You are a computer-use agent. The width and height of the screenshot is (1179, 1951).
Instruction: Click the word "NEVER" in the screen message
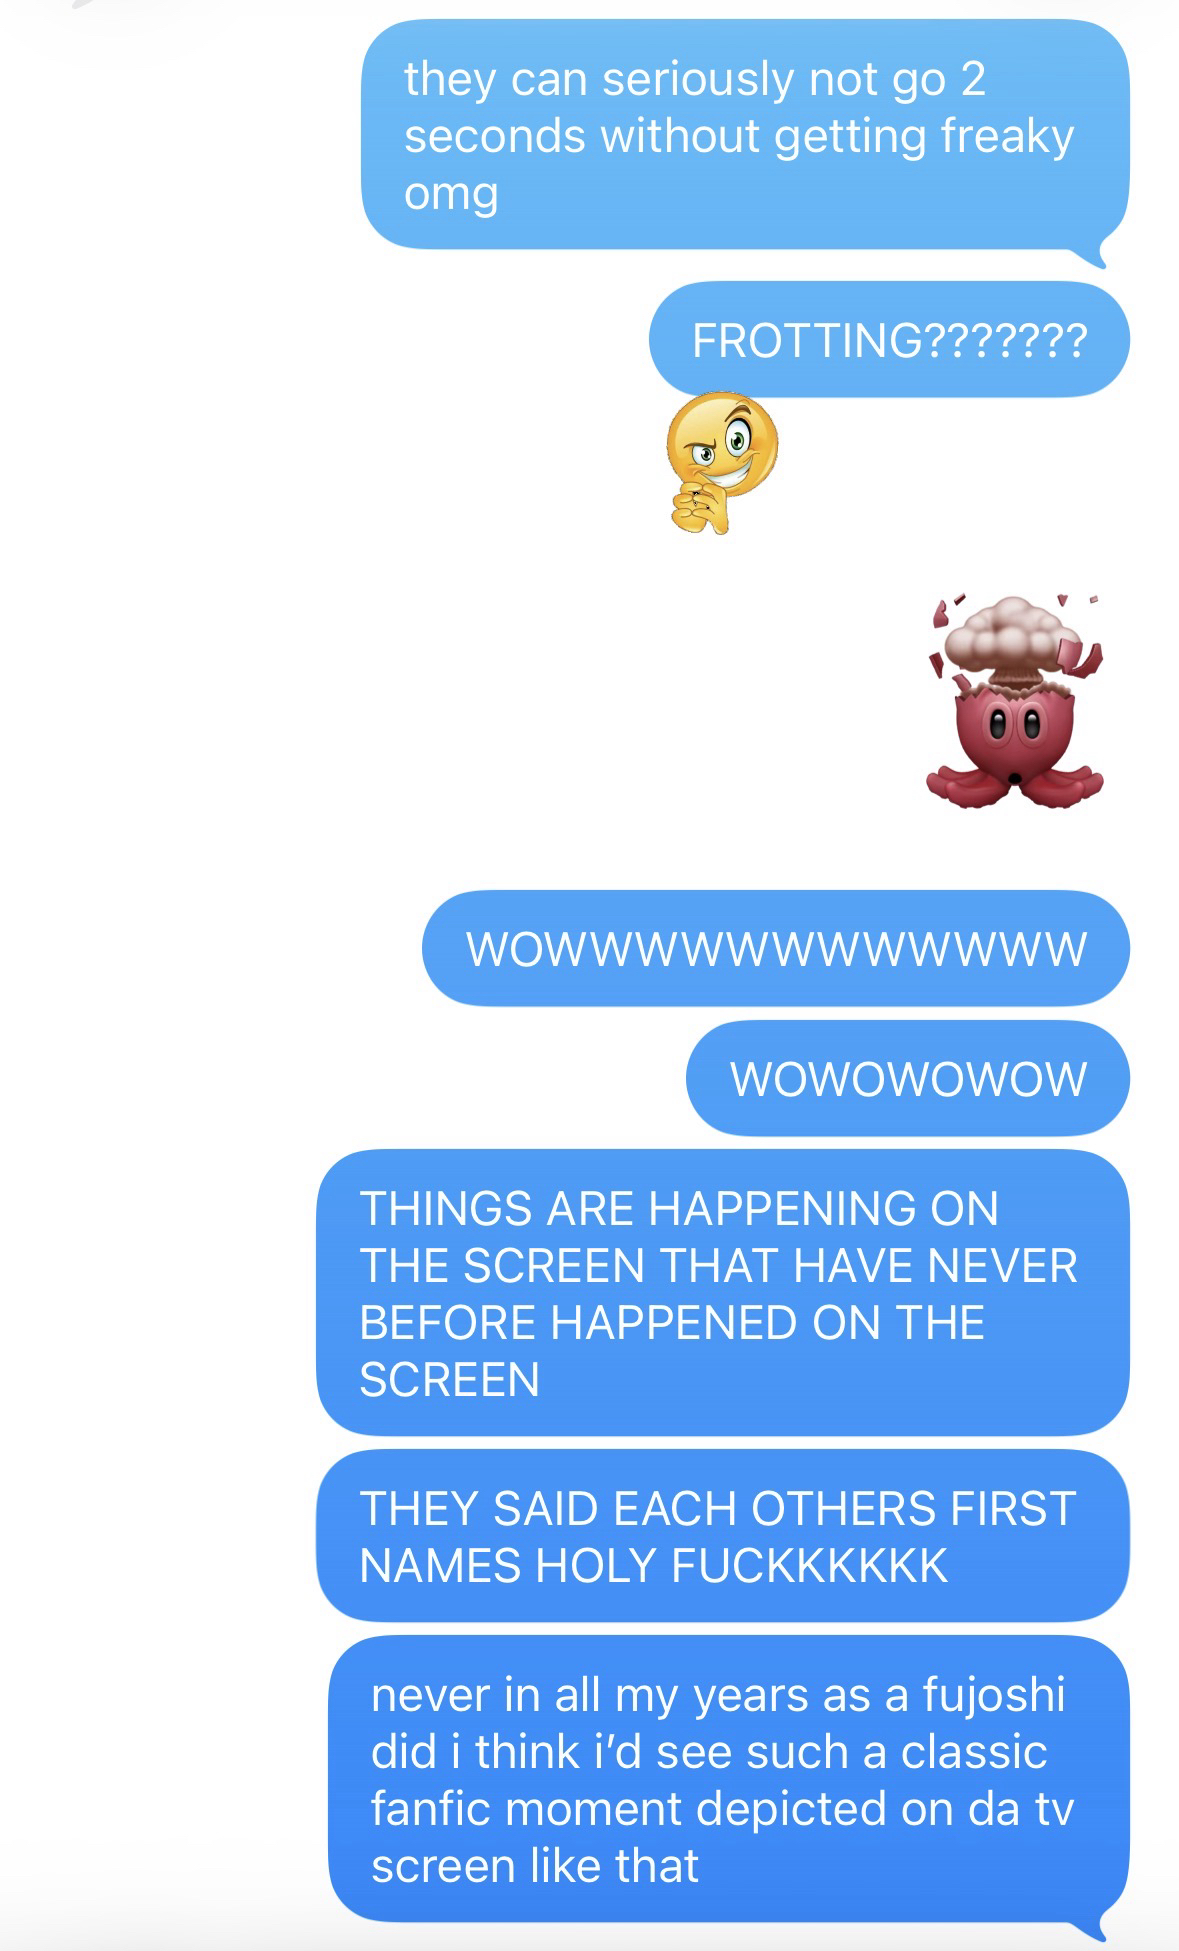[1002, 1265]
